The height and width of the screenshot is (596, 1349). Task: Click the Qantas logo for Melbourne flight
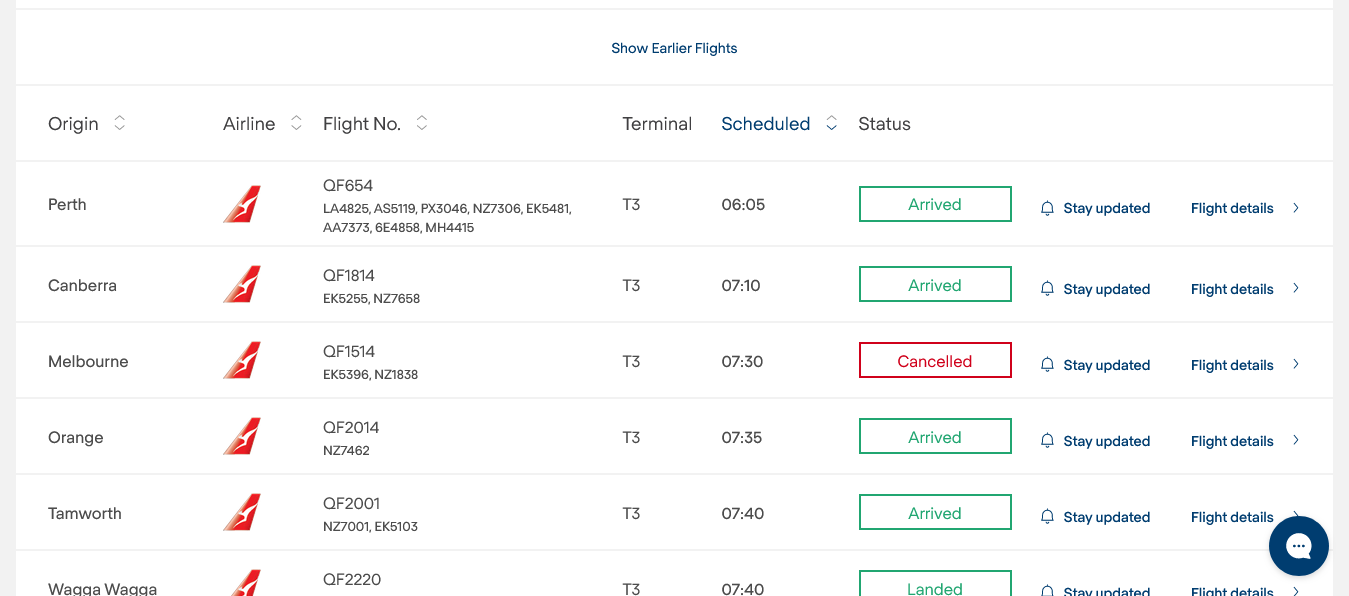242,361
